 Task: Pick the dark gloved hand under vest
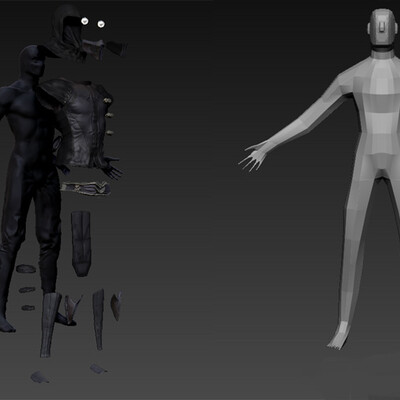(x=111, y=167)
